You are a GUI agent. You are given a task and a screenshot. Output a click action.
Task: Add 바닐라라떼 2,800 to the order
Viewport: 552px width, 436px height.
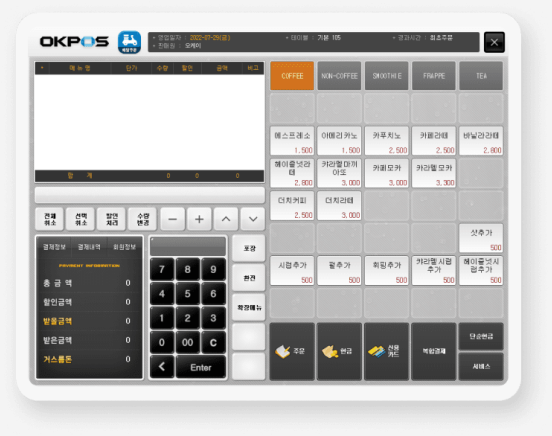481,141
